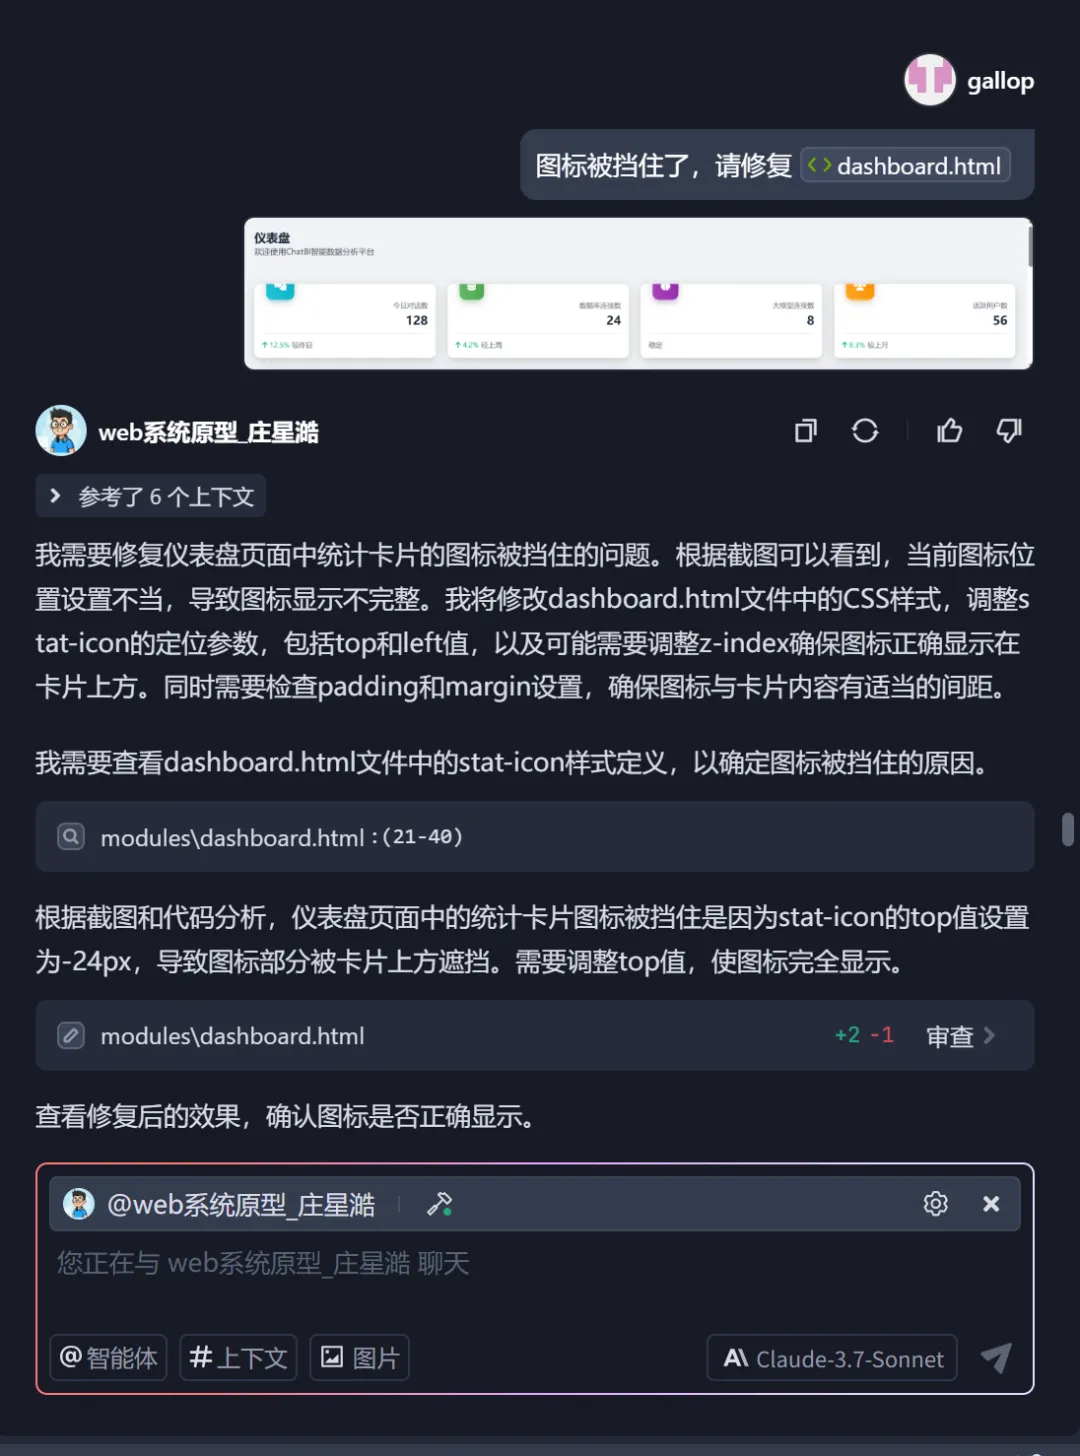
Task: Attach an image using 图片 button
Action: (360, 1358)
